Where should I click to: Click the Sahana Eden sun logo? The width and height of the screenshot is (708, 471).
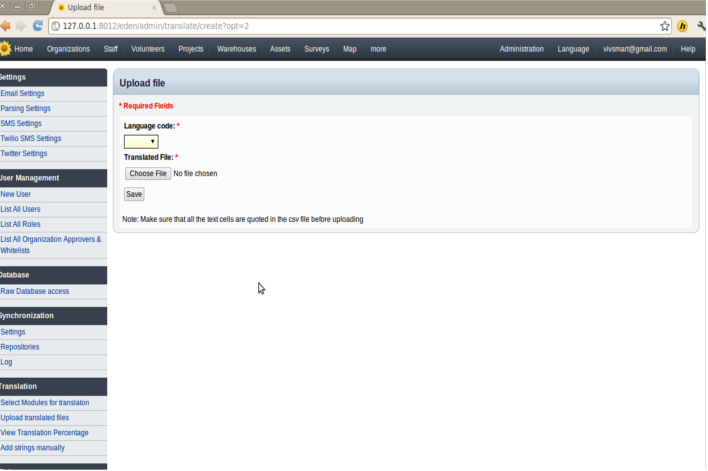pos(5,48)
